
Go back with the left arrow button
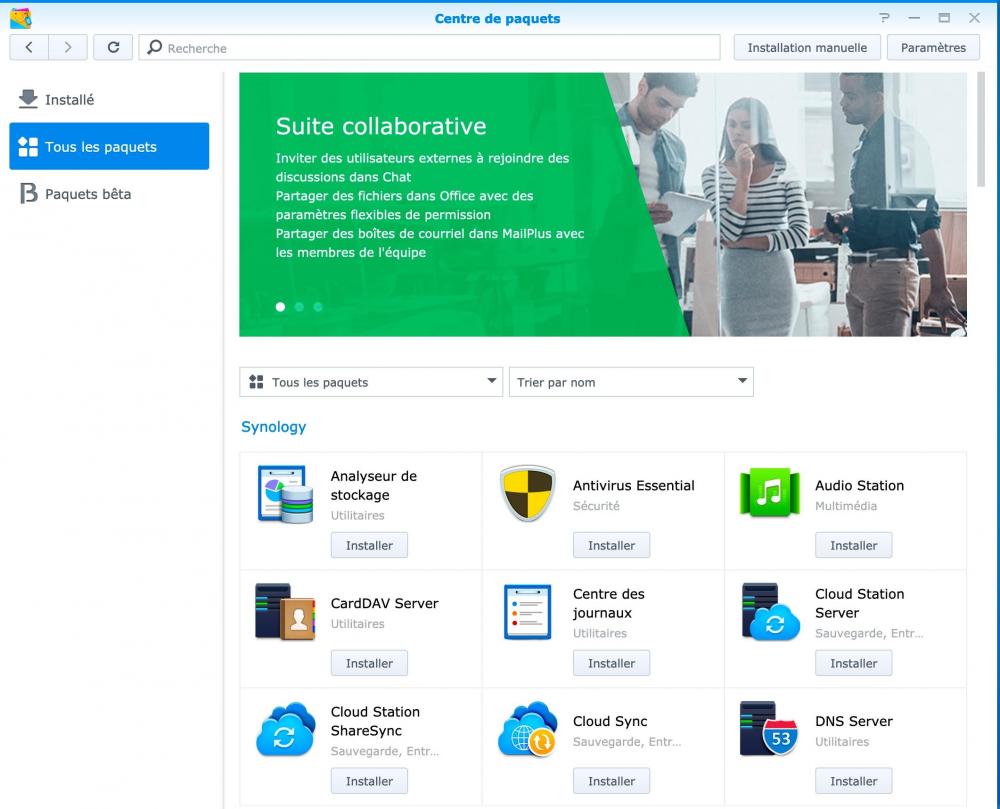[x=29, y=47]
